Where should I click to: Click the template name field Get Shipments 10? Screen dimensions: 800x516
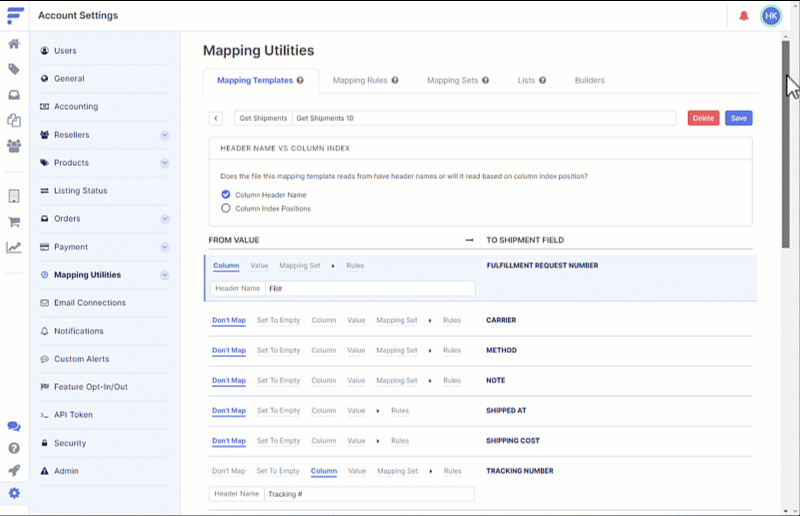pos(484,118)
